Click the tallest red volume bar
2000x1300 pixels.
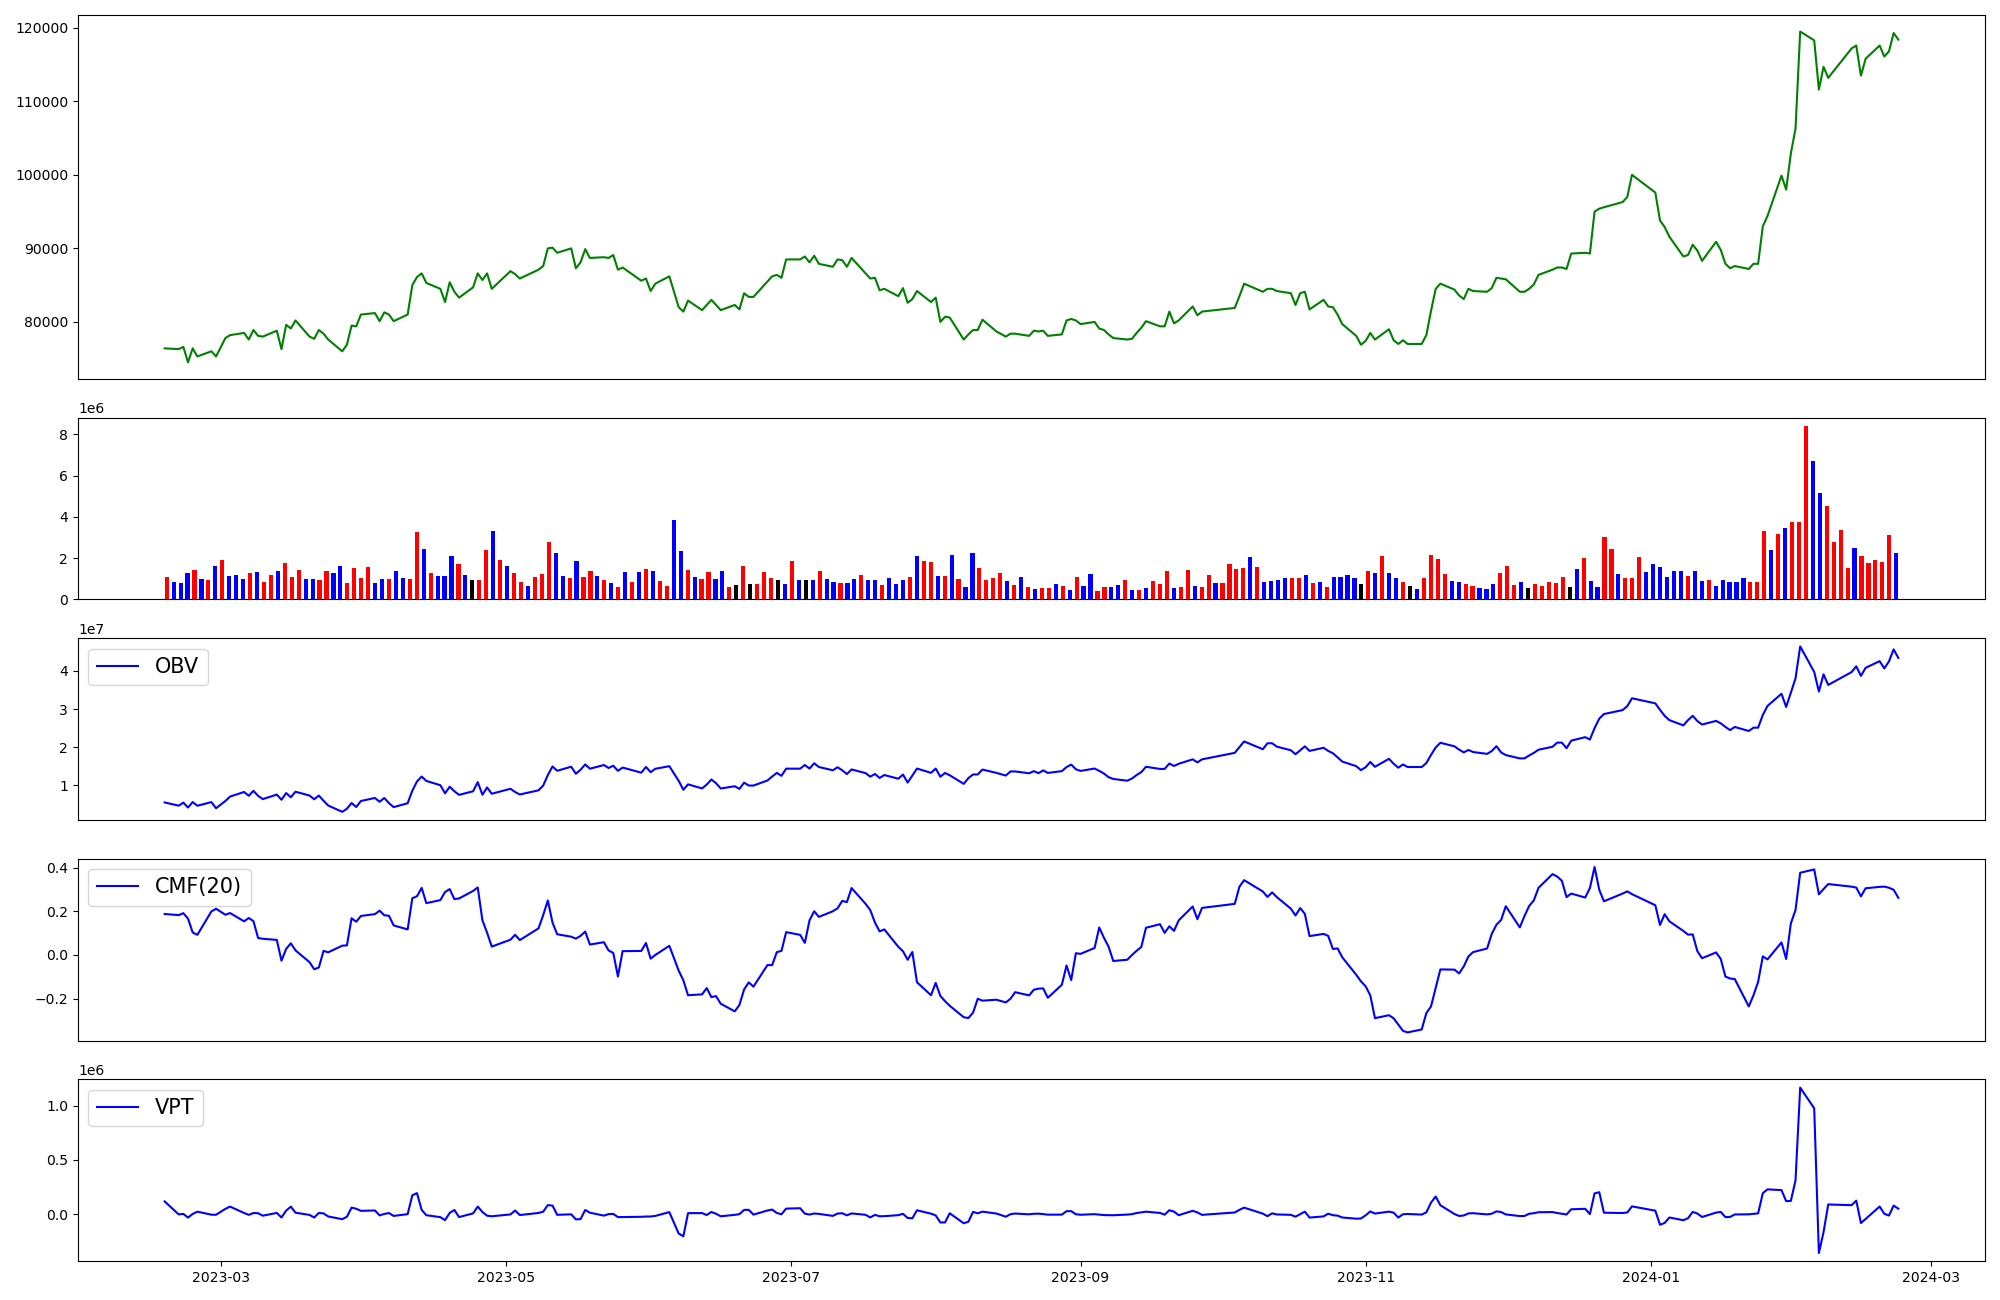tap(1805, 512)
